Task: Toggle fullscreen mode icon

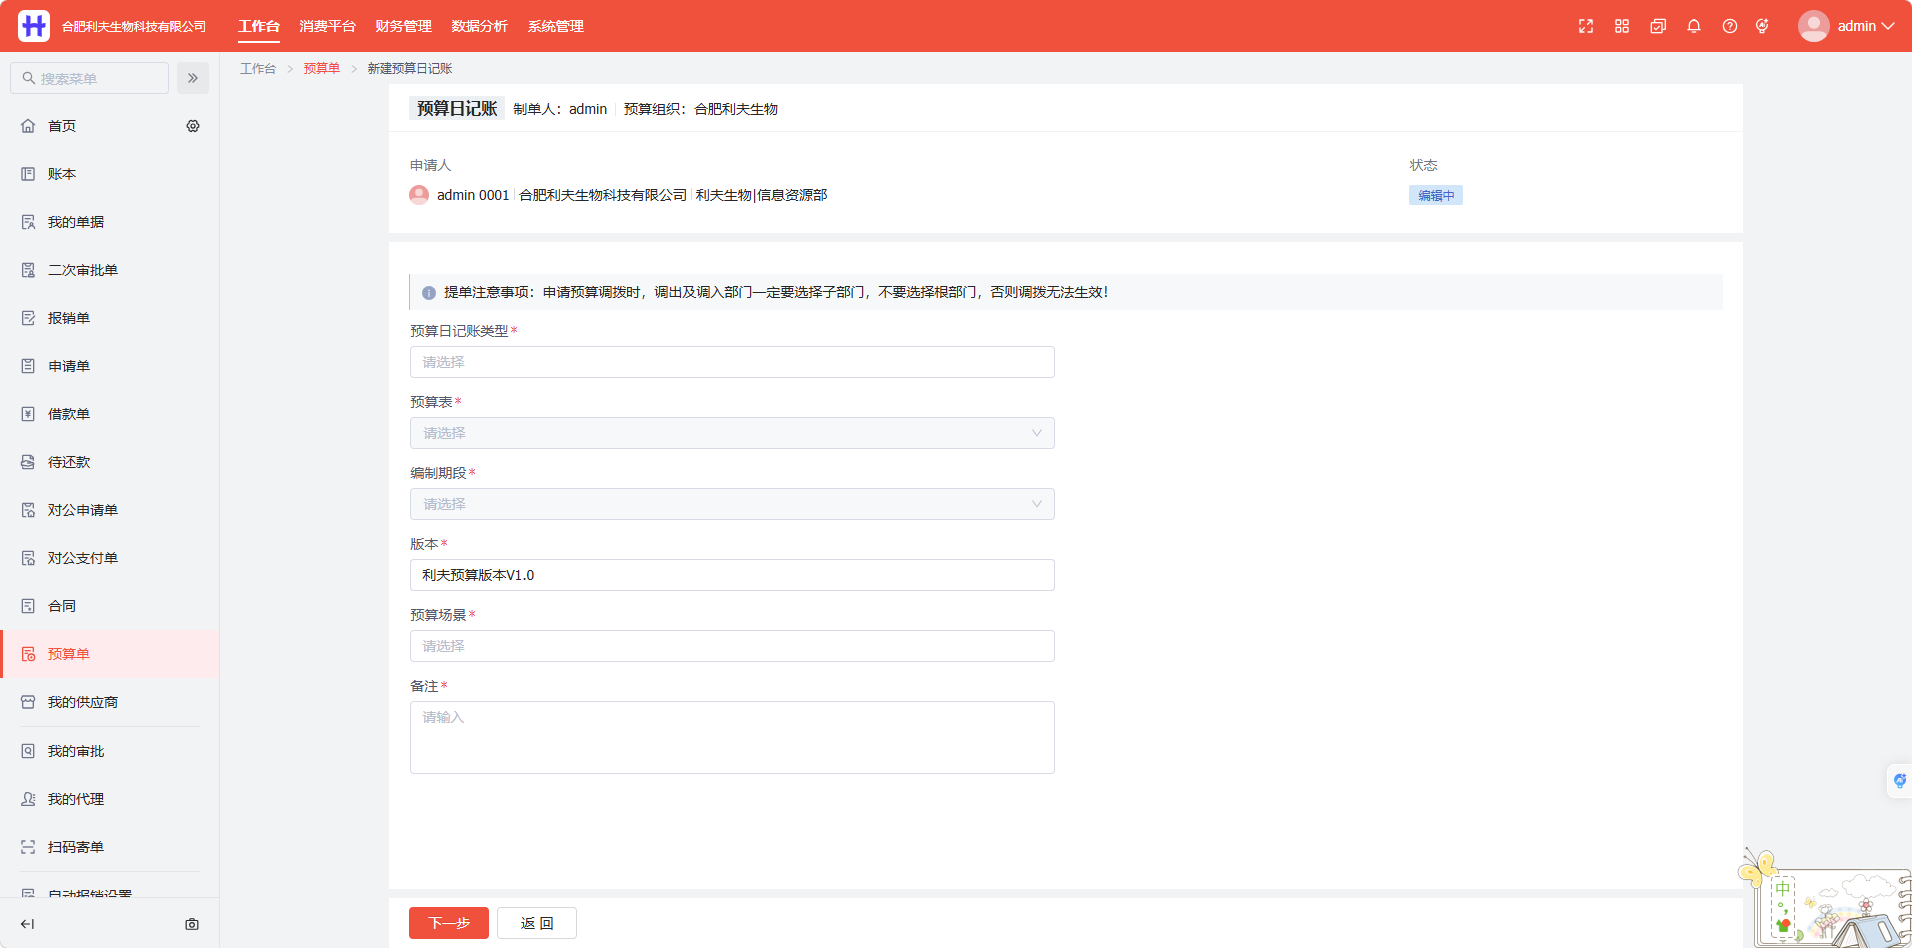Action: click(x=1586, y=26)
